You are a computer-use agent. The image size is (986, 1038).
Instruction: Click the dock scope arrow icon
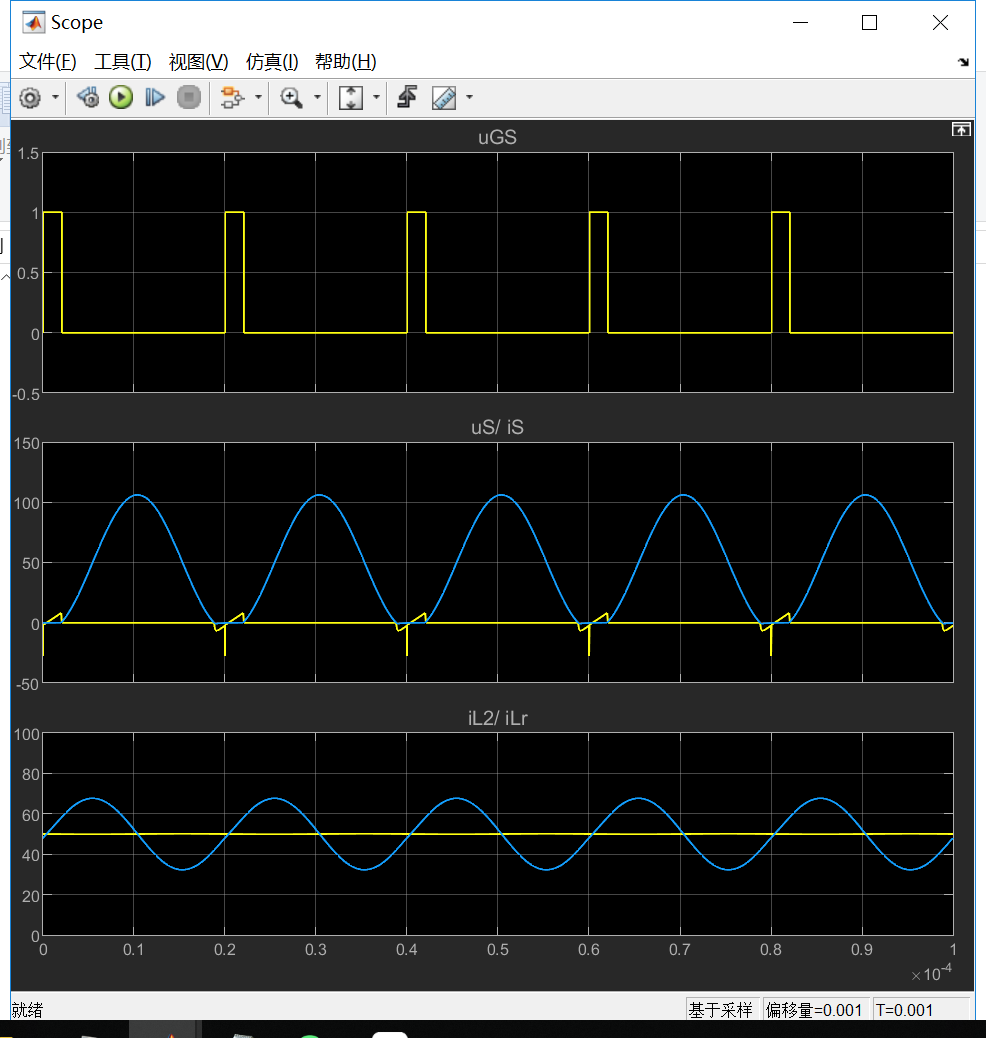pyautogui.click(x=963, y=62)
